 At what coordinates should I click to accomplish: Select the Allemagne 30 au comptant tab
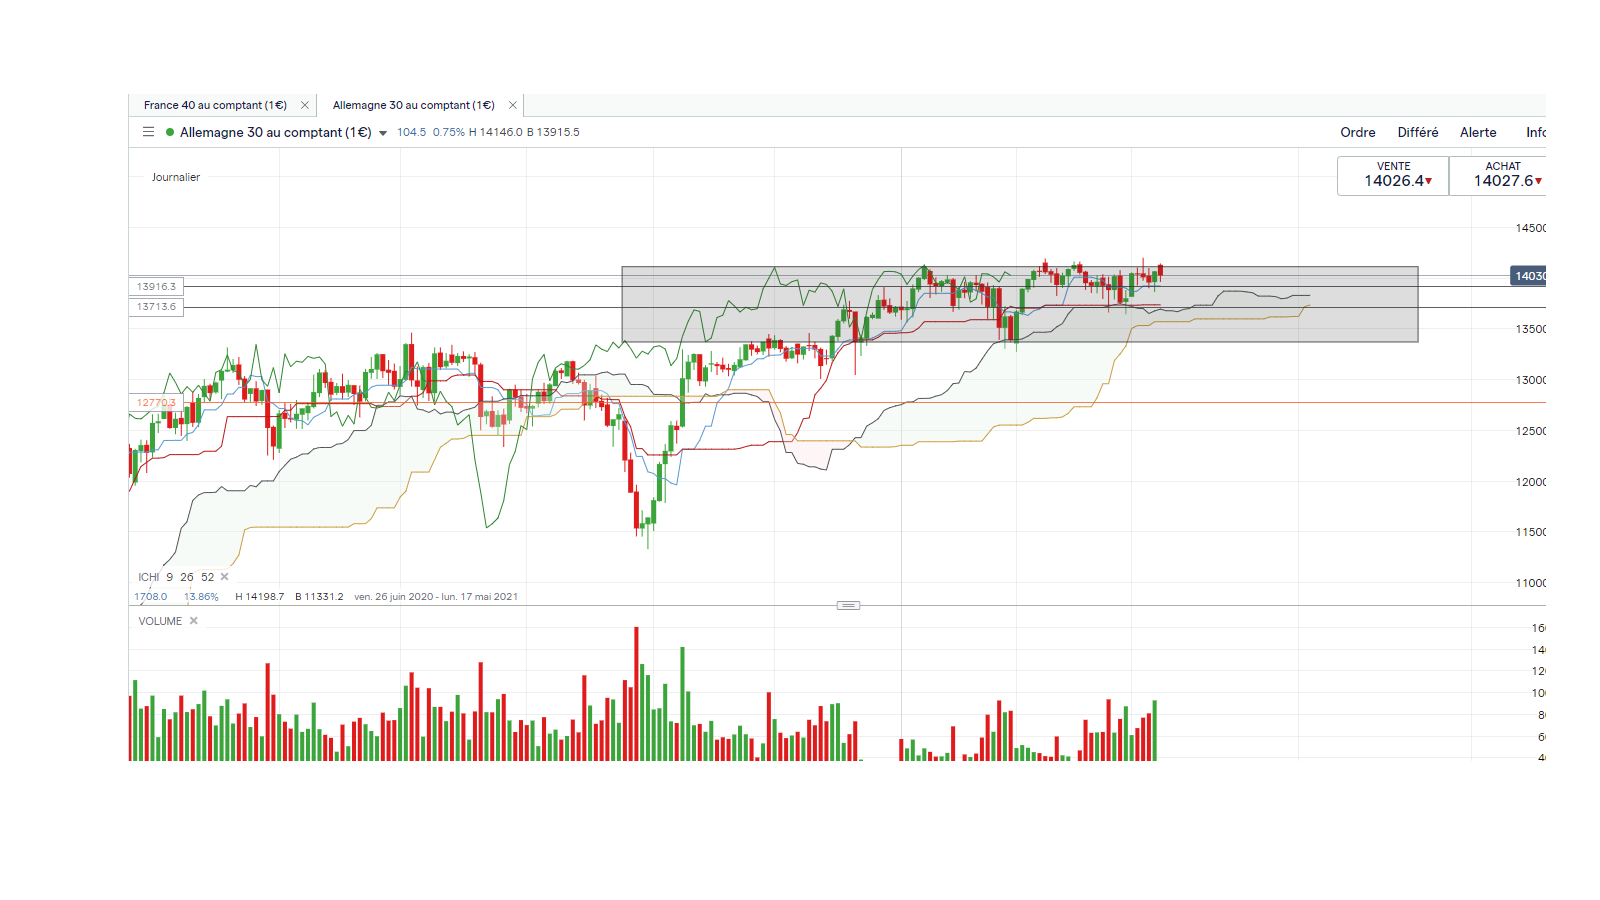click(413, 105)
